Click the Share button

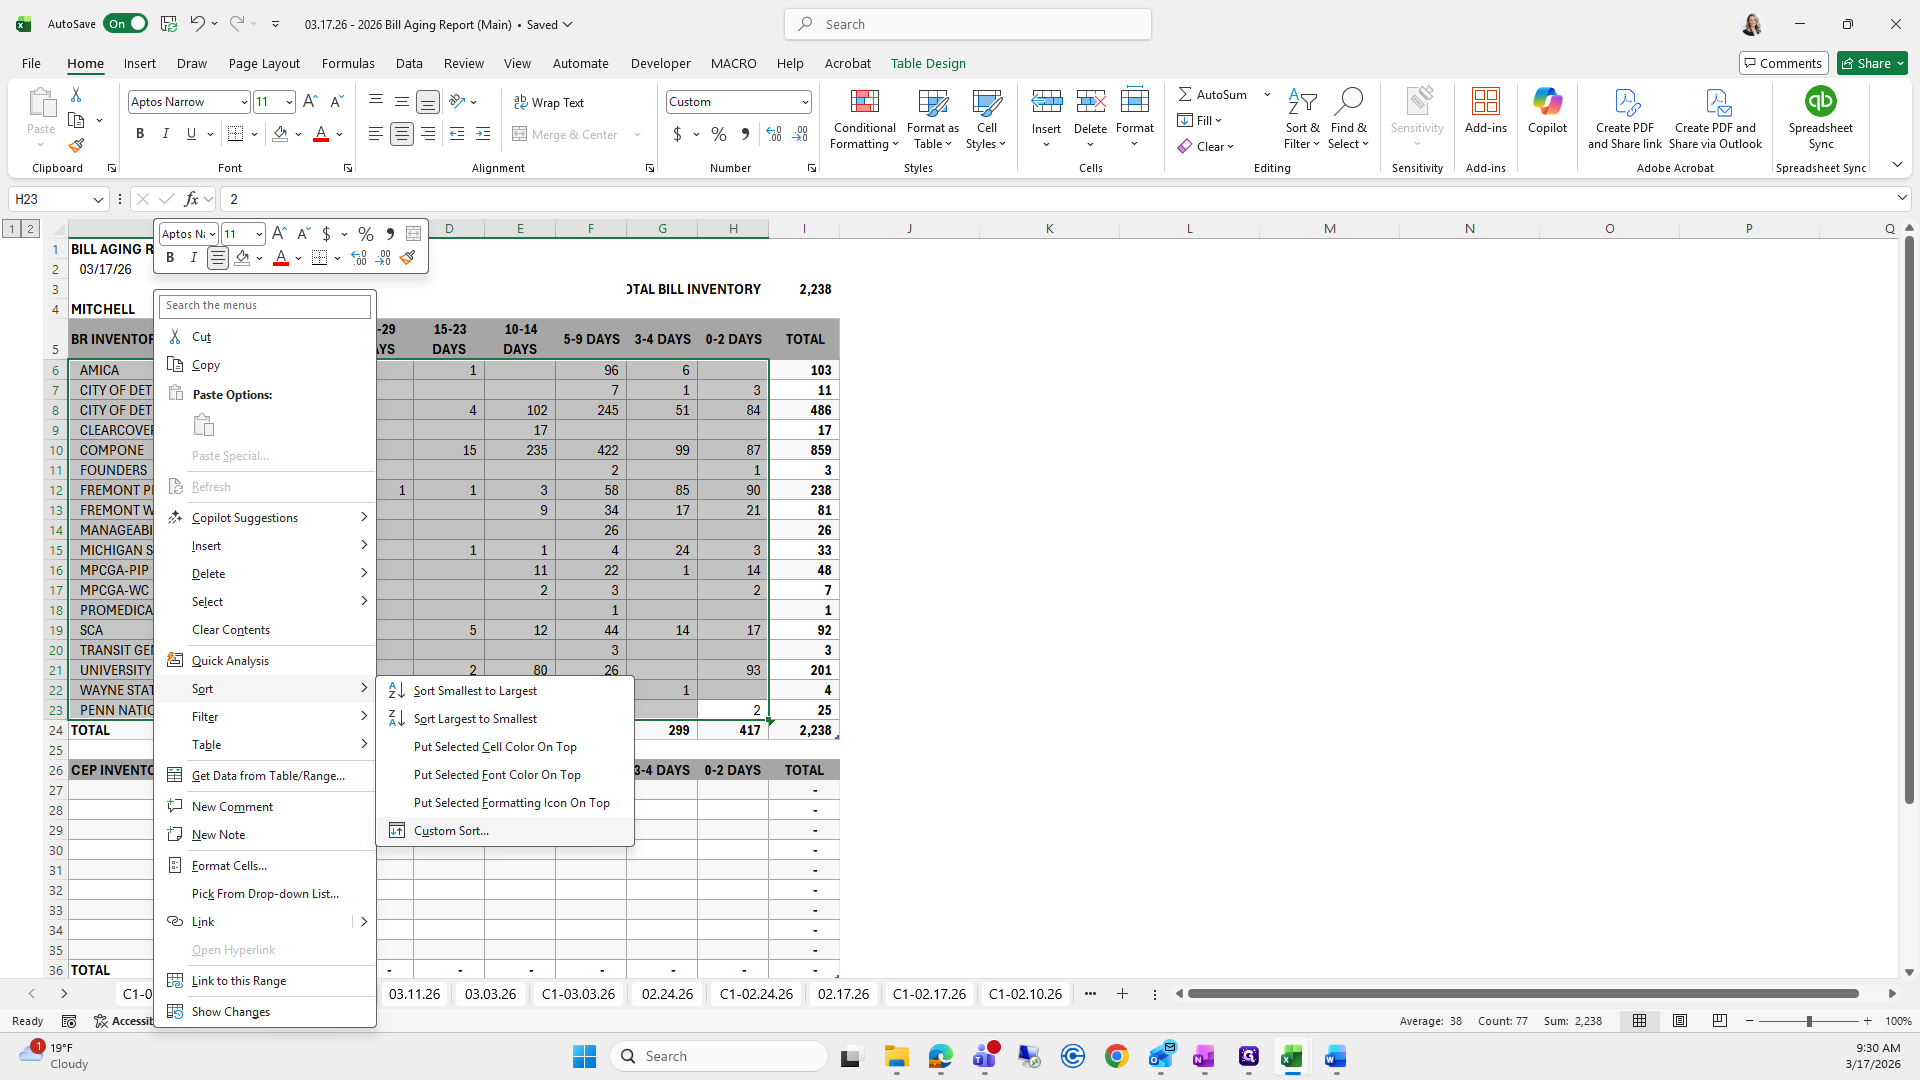point(1872,63)
